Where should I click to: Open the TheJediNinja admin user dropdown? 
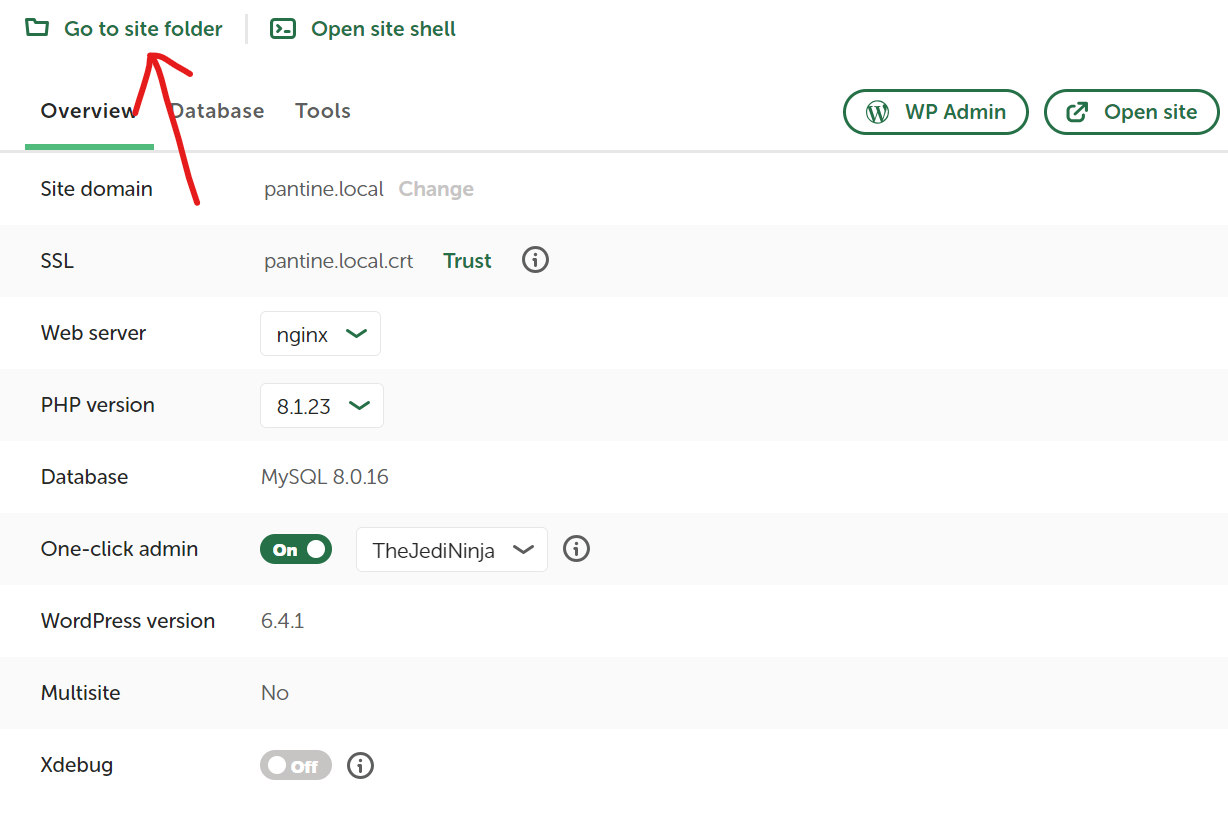[451, 548]
